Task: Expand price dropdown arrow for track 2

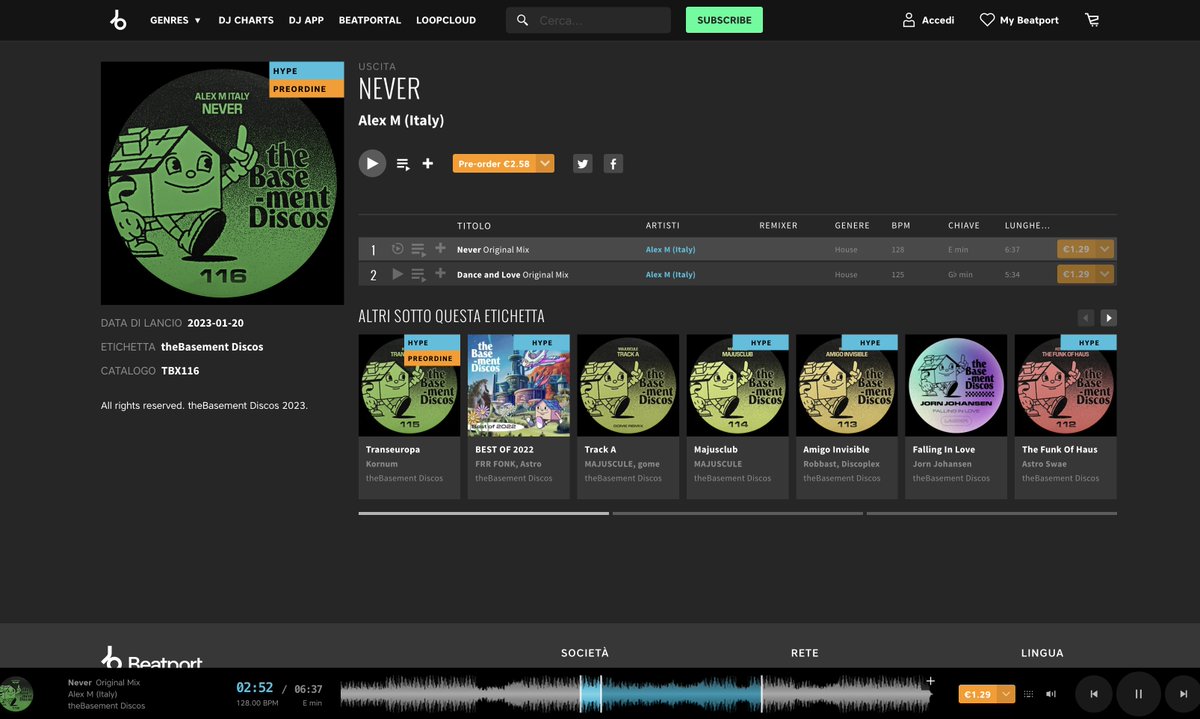Action: 1105,274
